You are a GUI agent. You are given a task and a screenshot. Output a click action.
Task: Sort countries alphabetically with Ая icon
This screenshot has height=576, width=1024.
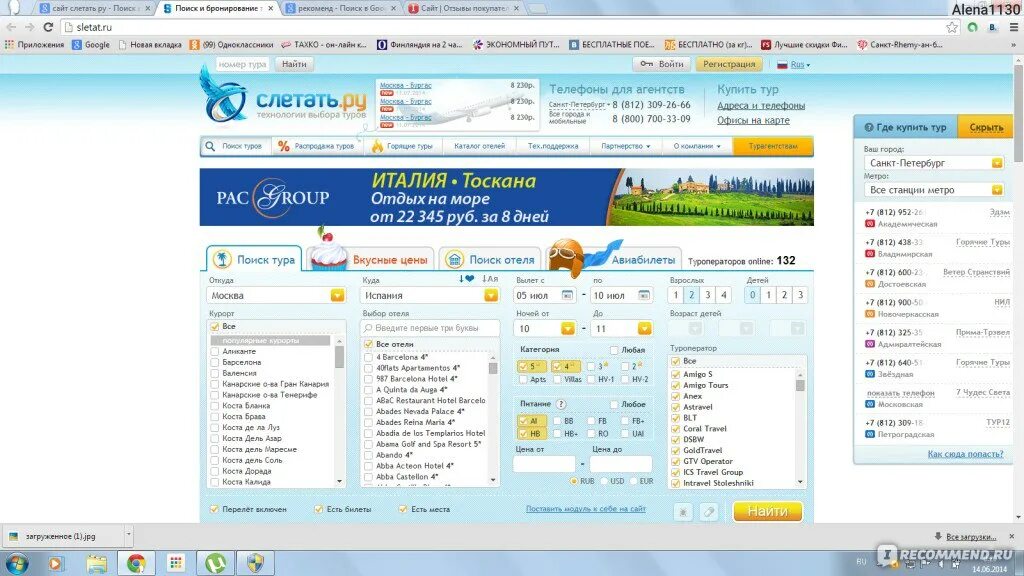click(490, 279)
